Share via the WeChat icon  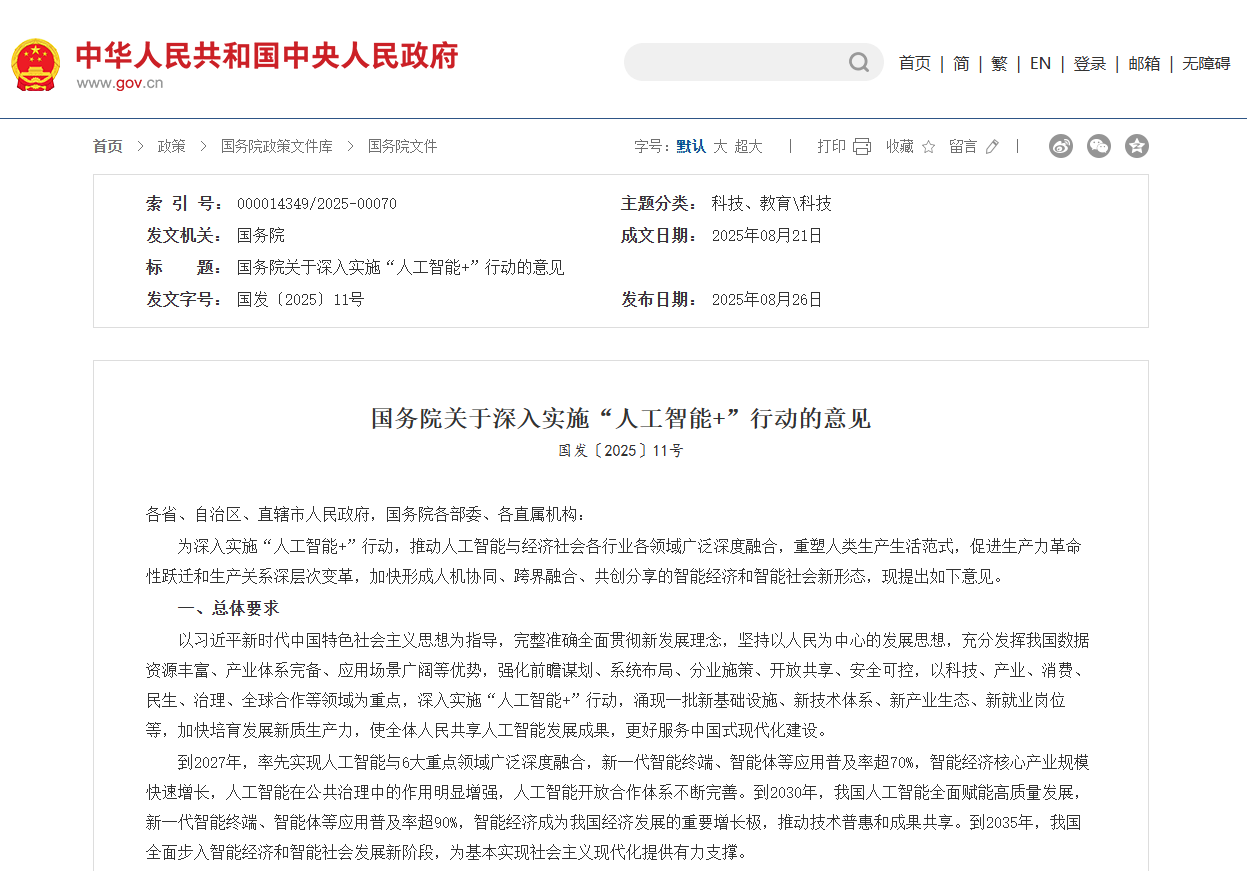(1099, 146)
